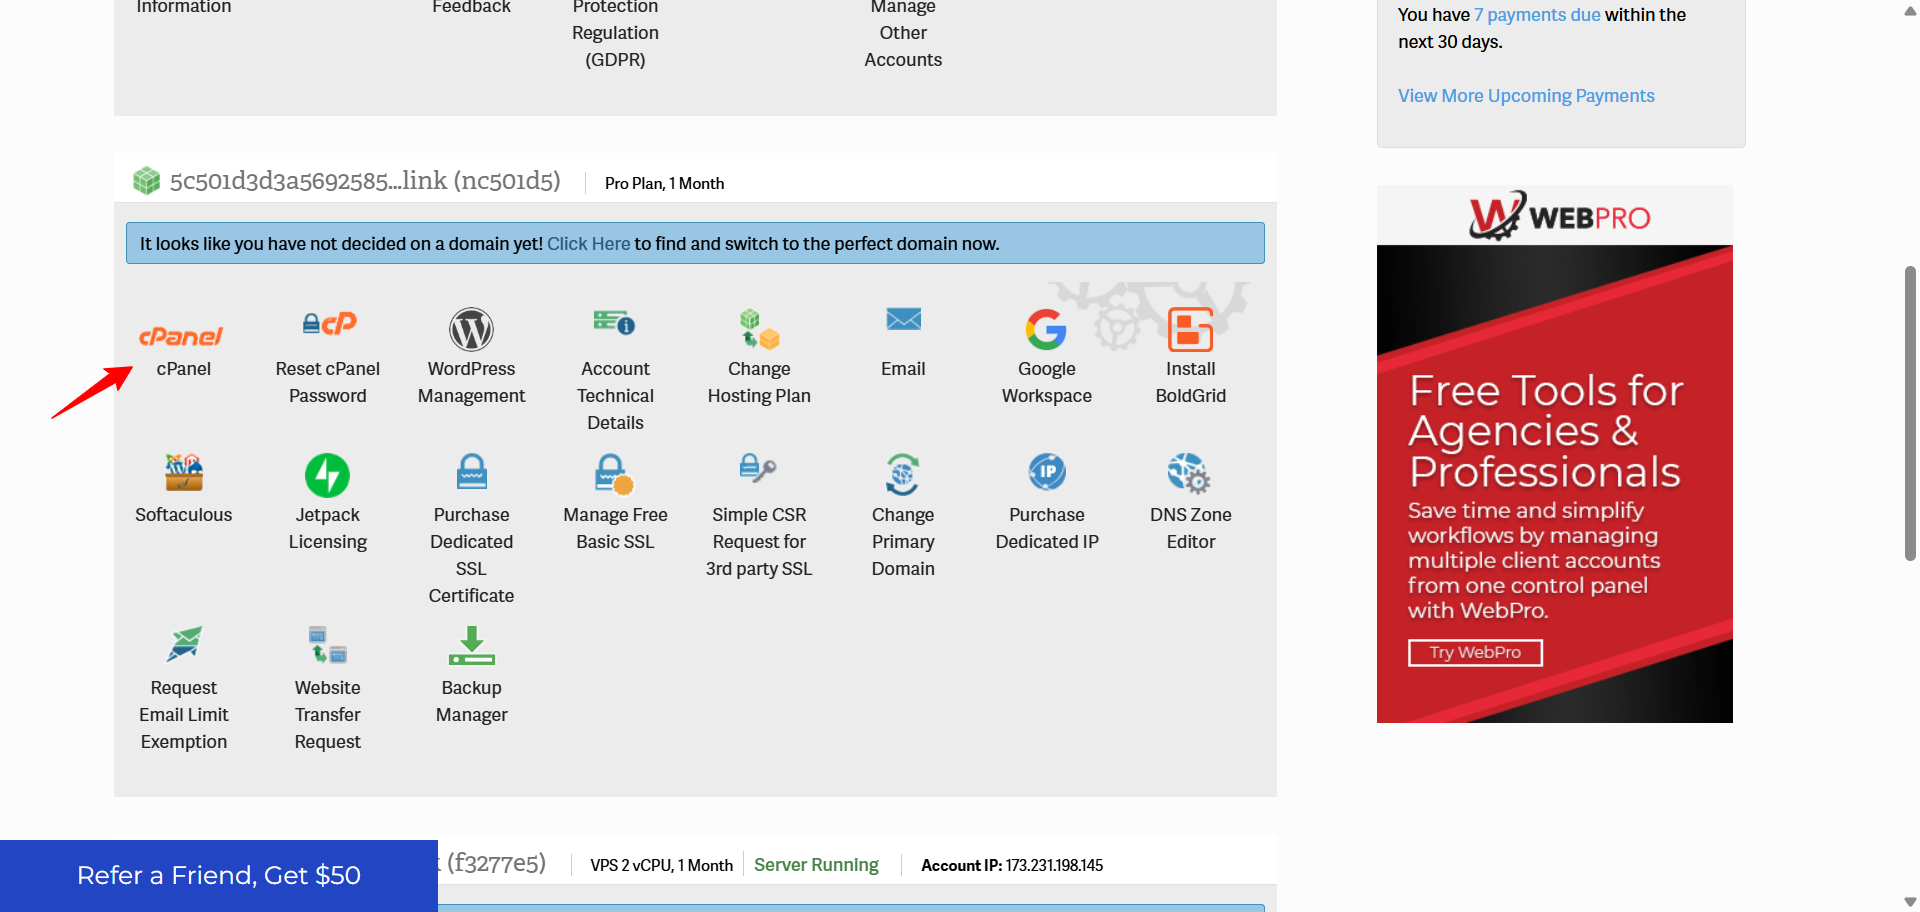Click Try WebPro button
Image resolution: width=1920 pixels, height=912 pixels.
pyautogui.click(x=1475, y=652)
